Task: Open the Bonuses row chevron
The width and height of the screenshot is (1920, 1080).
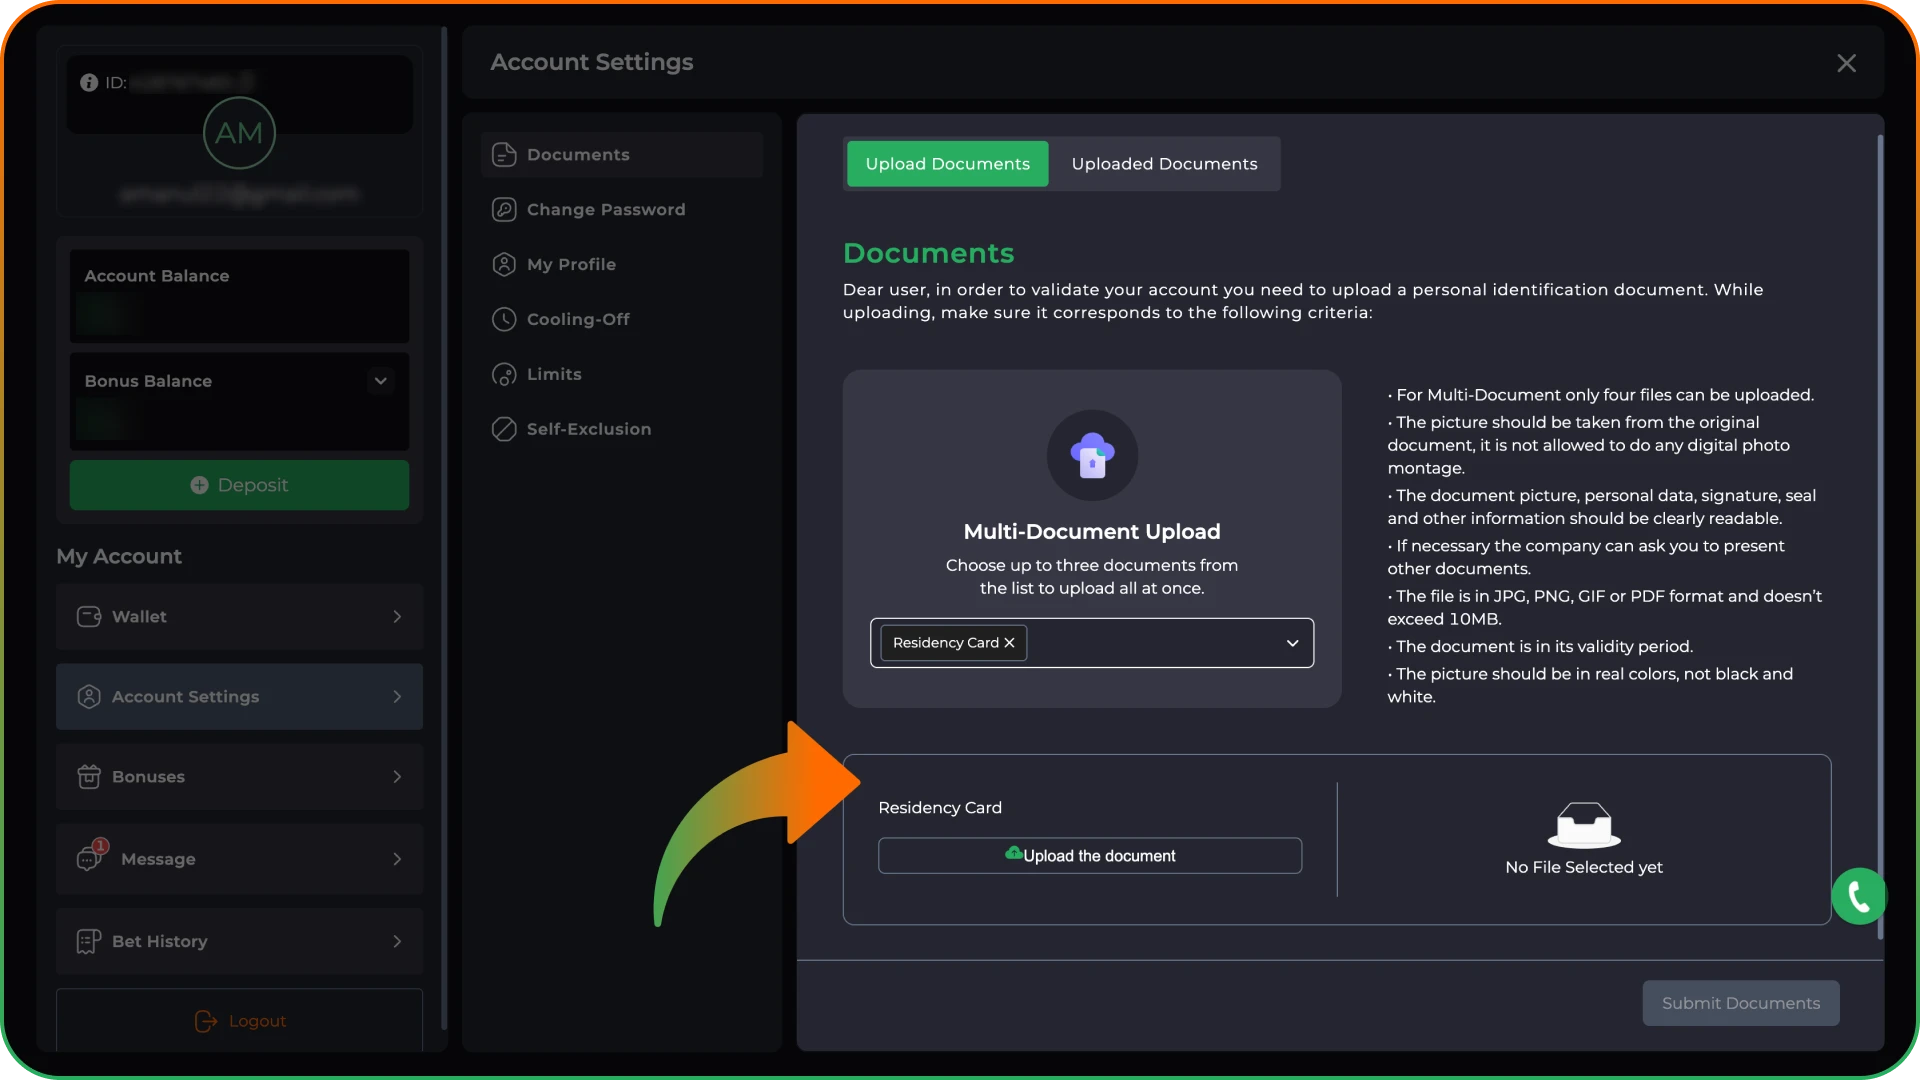Action: pyautogui.click(x=397, y=777)
